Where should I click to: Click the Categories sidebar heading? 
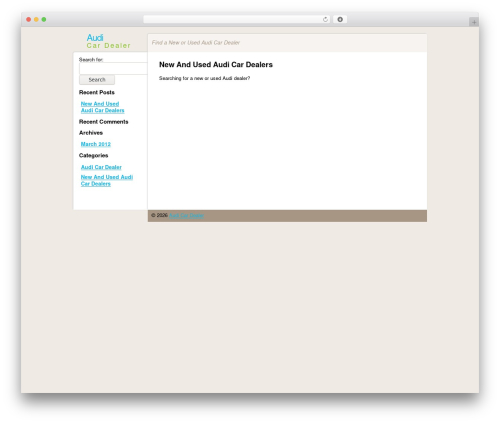tap(93, 155)
